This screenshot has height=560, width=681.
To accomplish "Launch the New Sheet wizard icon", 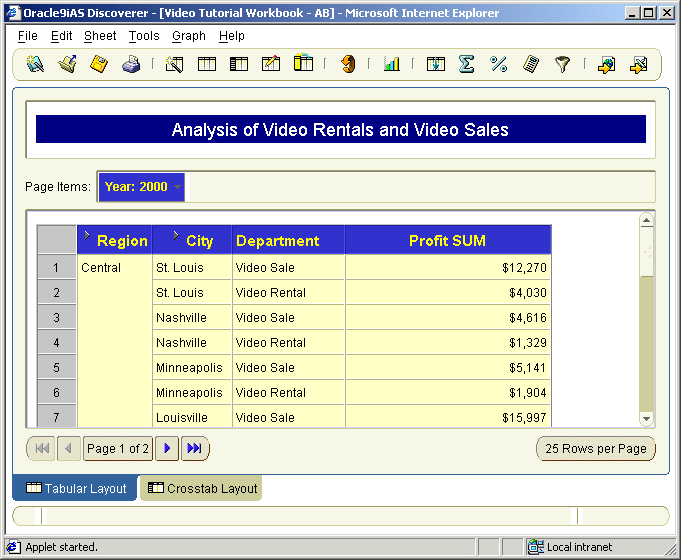I will point(174,64).
